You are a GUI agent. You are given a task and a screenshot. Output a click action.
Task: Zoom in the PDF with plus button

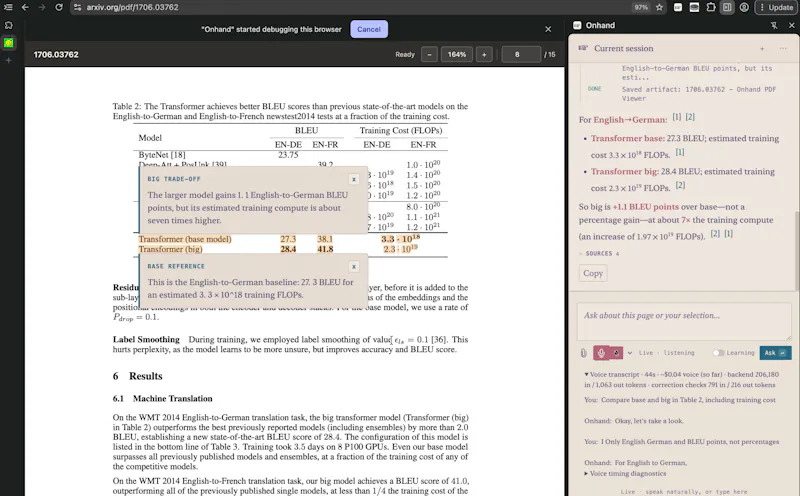484,54
